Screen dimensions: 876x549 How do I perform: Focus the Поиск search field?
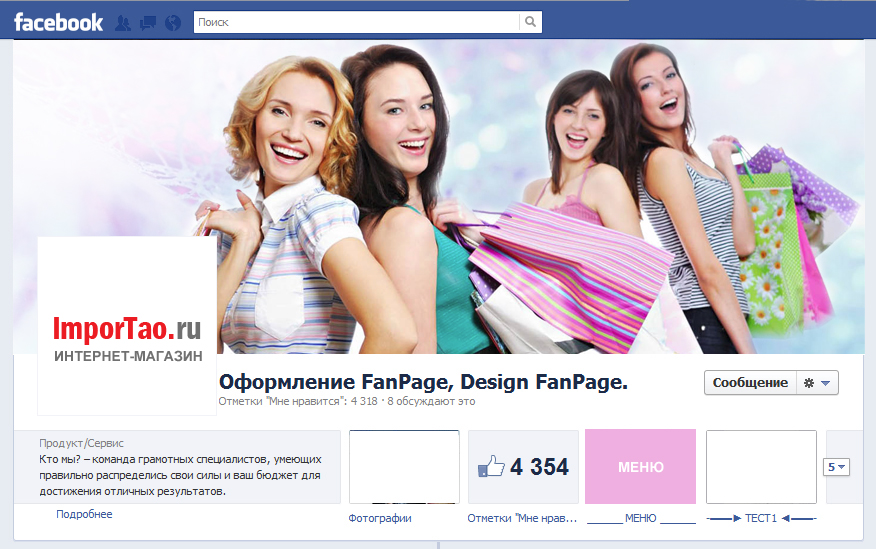click(356, 22)
